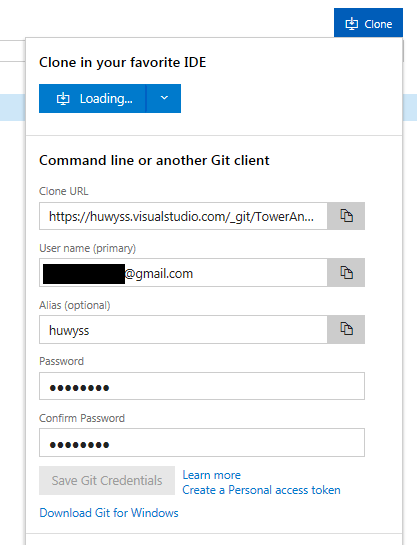
Task: Click the Alias (optional) label
Action: pyautogui.click(x=75, y=305)
